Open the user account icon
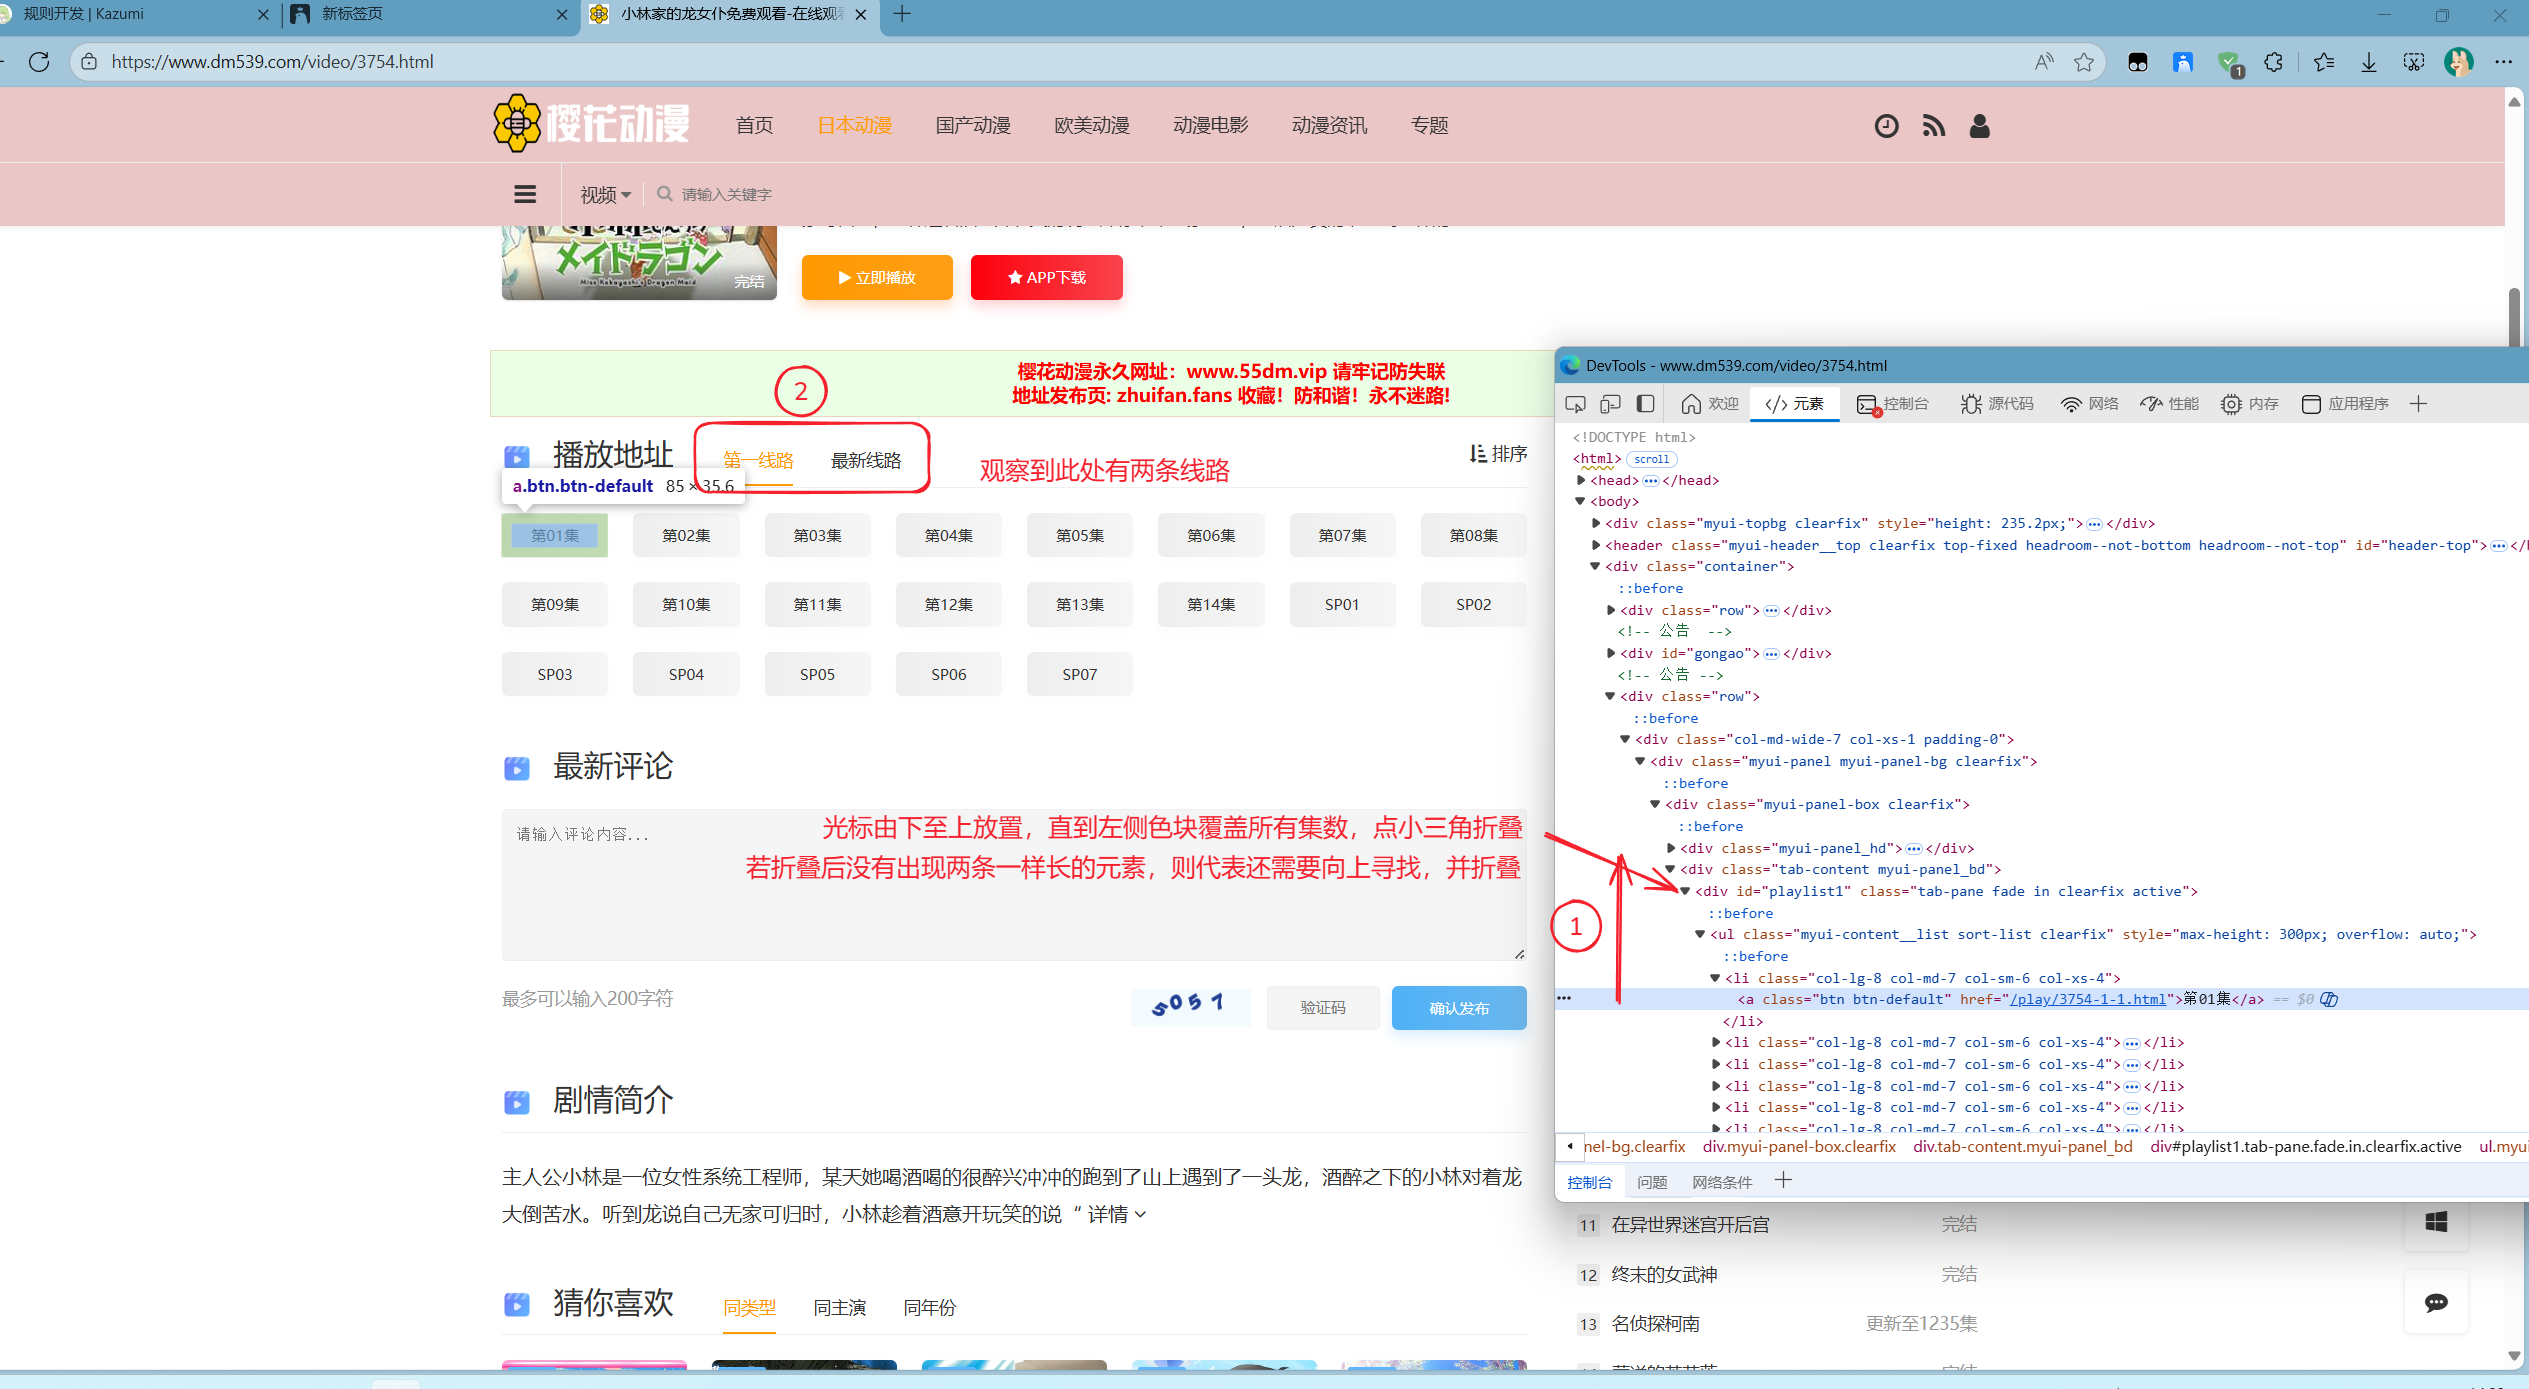 pyautogui.click(x=1979, y=126)
